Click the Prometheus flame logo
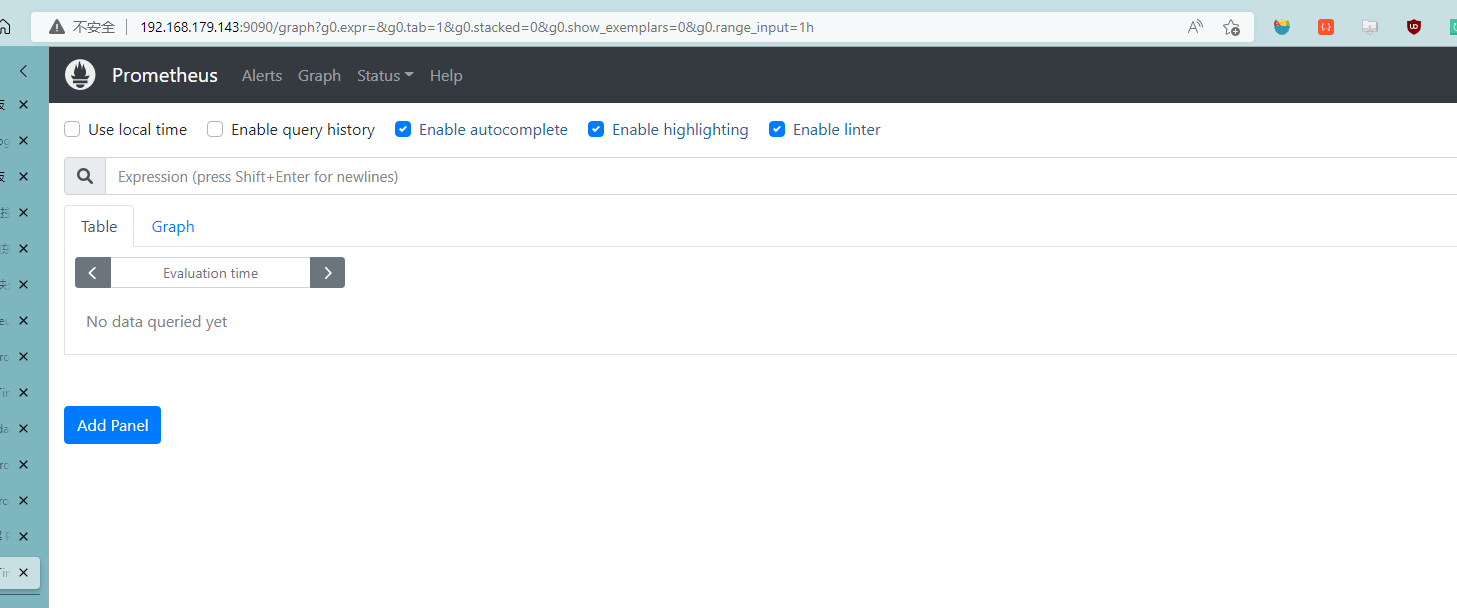This screenshot has height=608, width=1457. point(80,75)
